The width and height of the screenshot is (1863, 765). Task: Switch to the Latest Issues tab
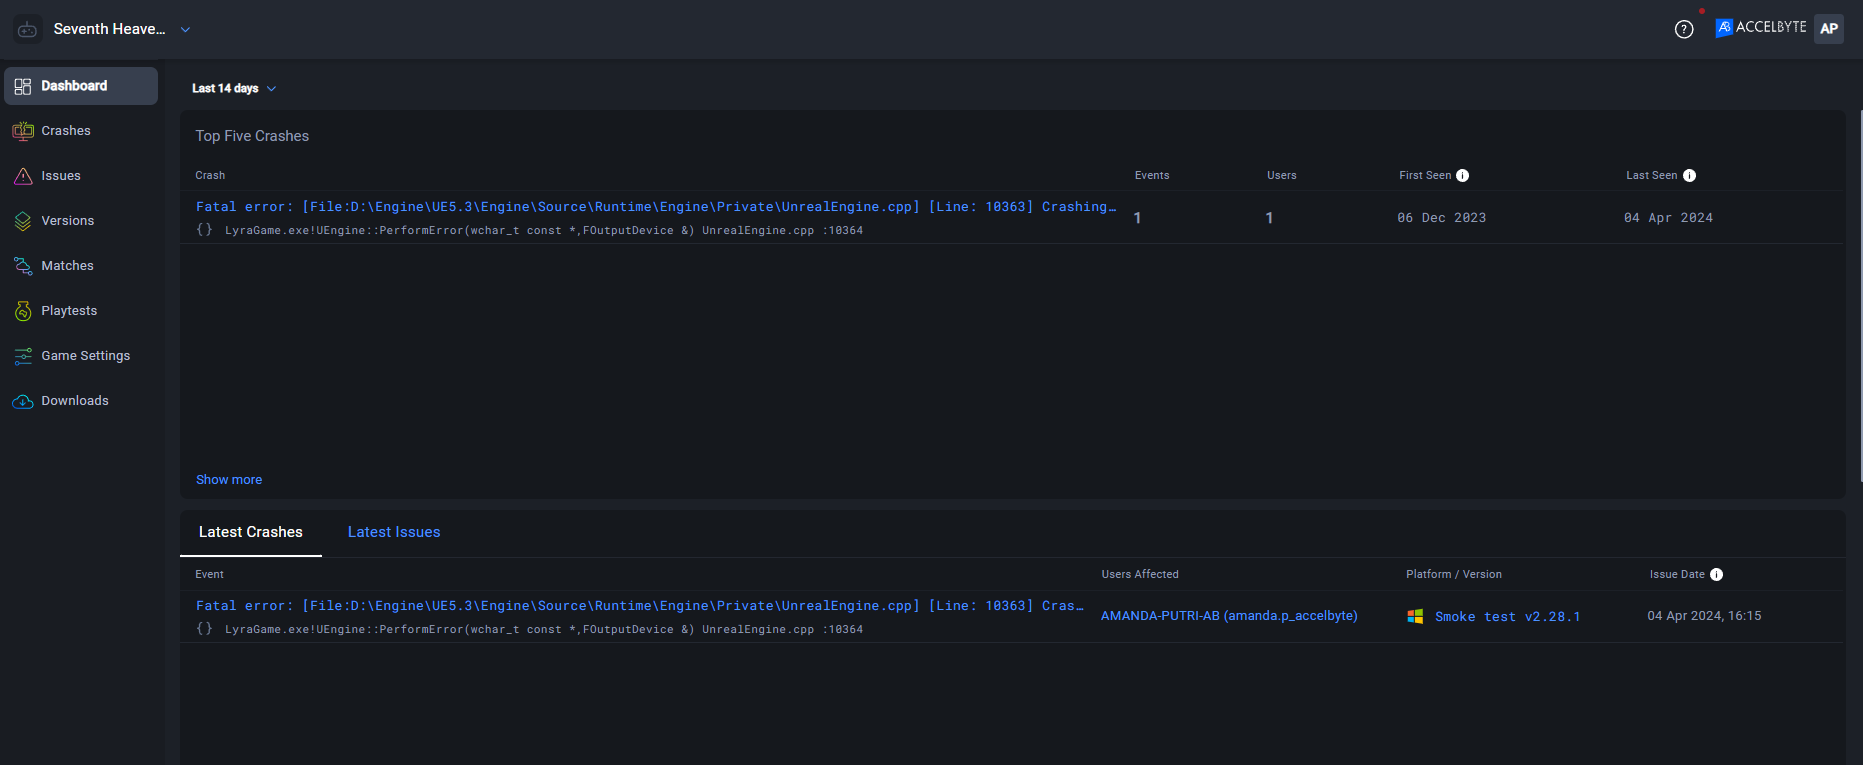click(394, 532)
